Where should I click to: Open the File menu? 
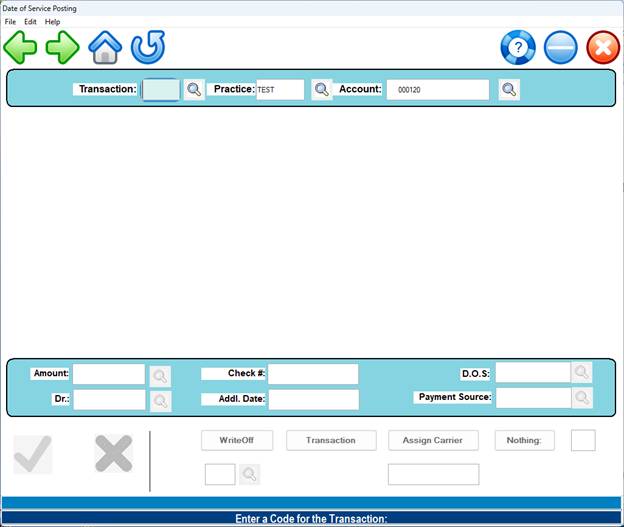[10, 22]
